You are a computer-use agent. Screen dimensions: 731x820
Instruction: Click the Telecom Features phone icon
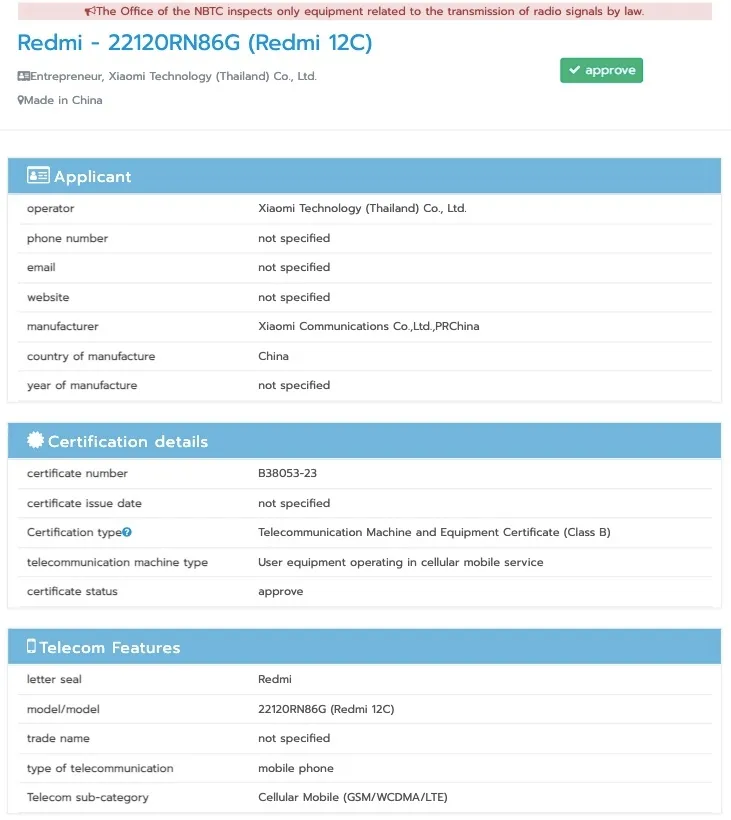click(x=31, y=647)
